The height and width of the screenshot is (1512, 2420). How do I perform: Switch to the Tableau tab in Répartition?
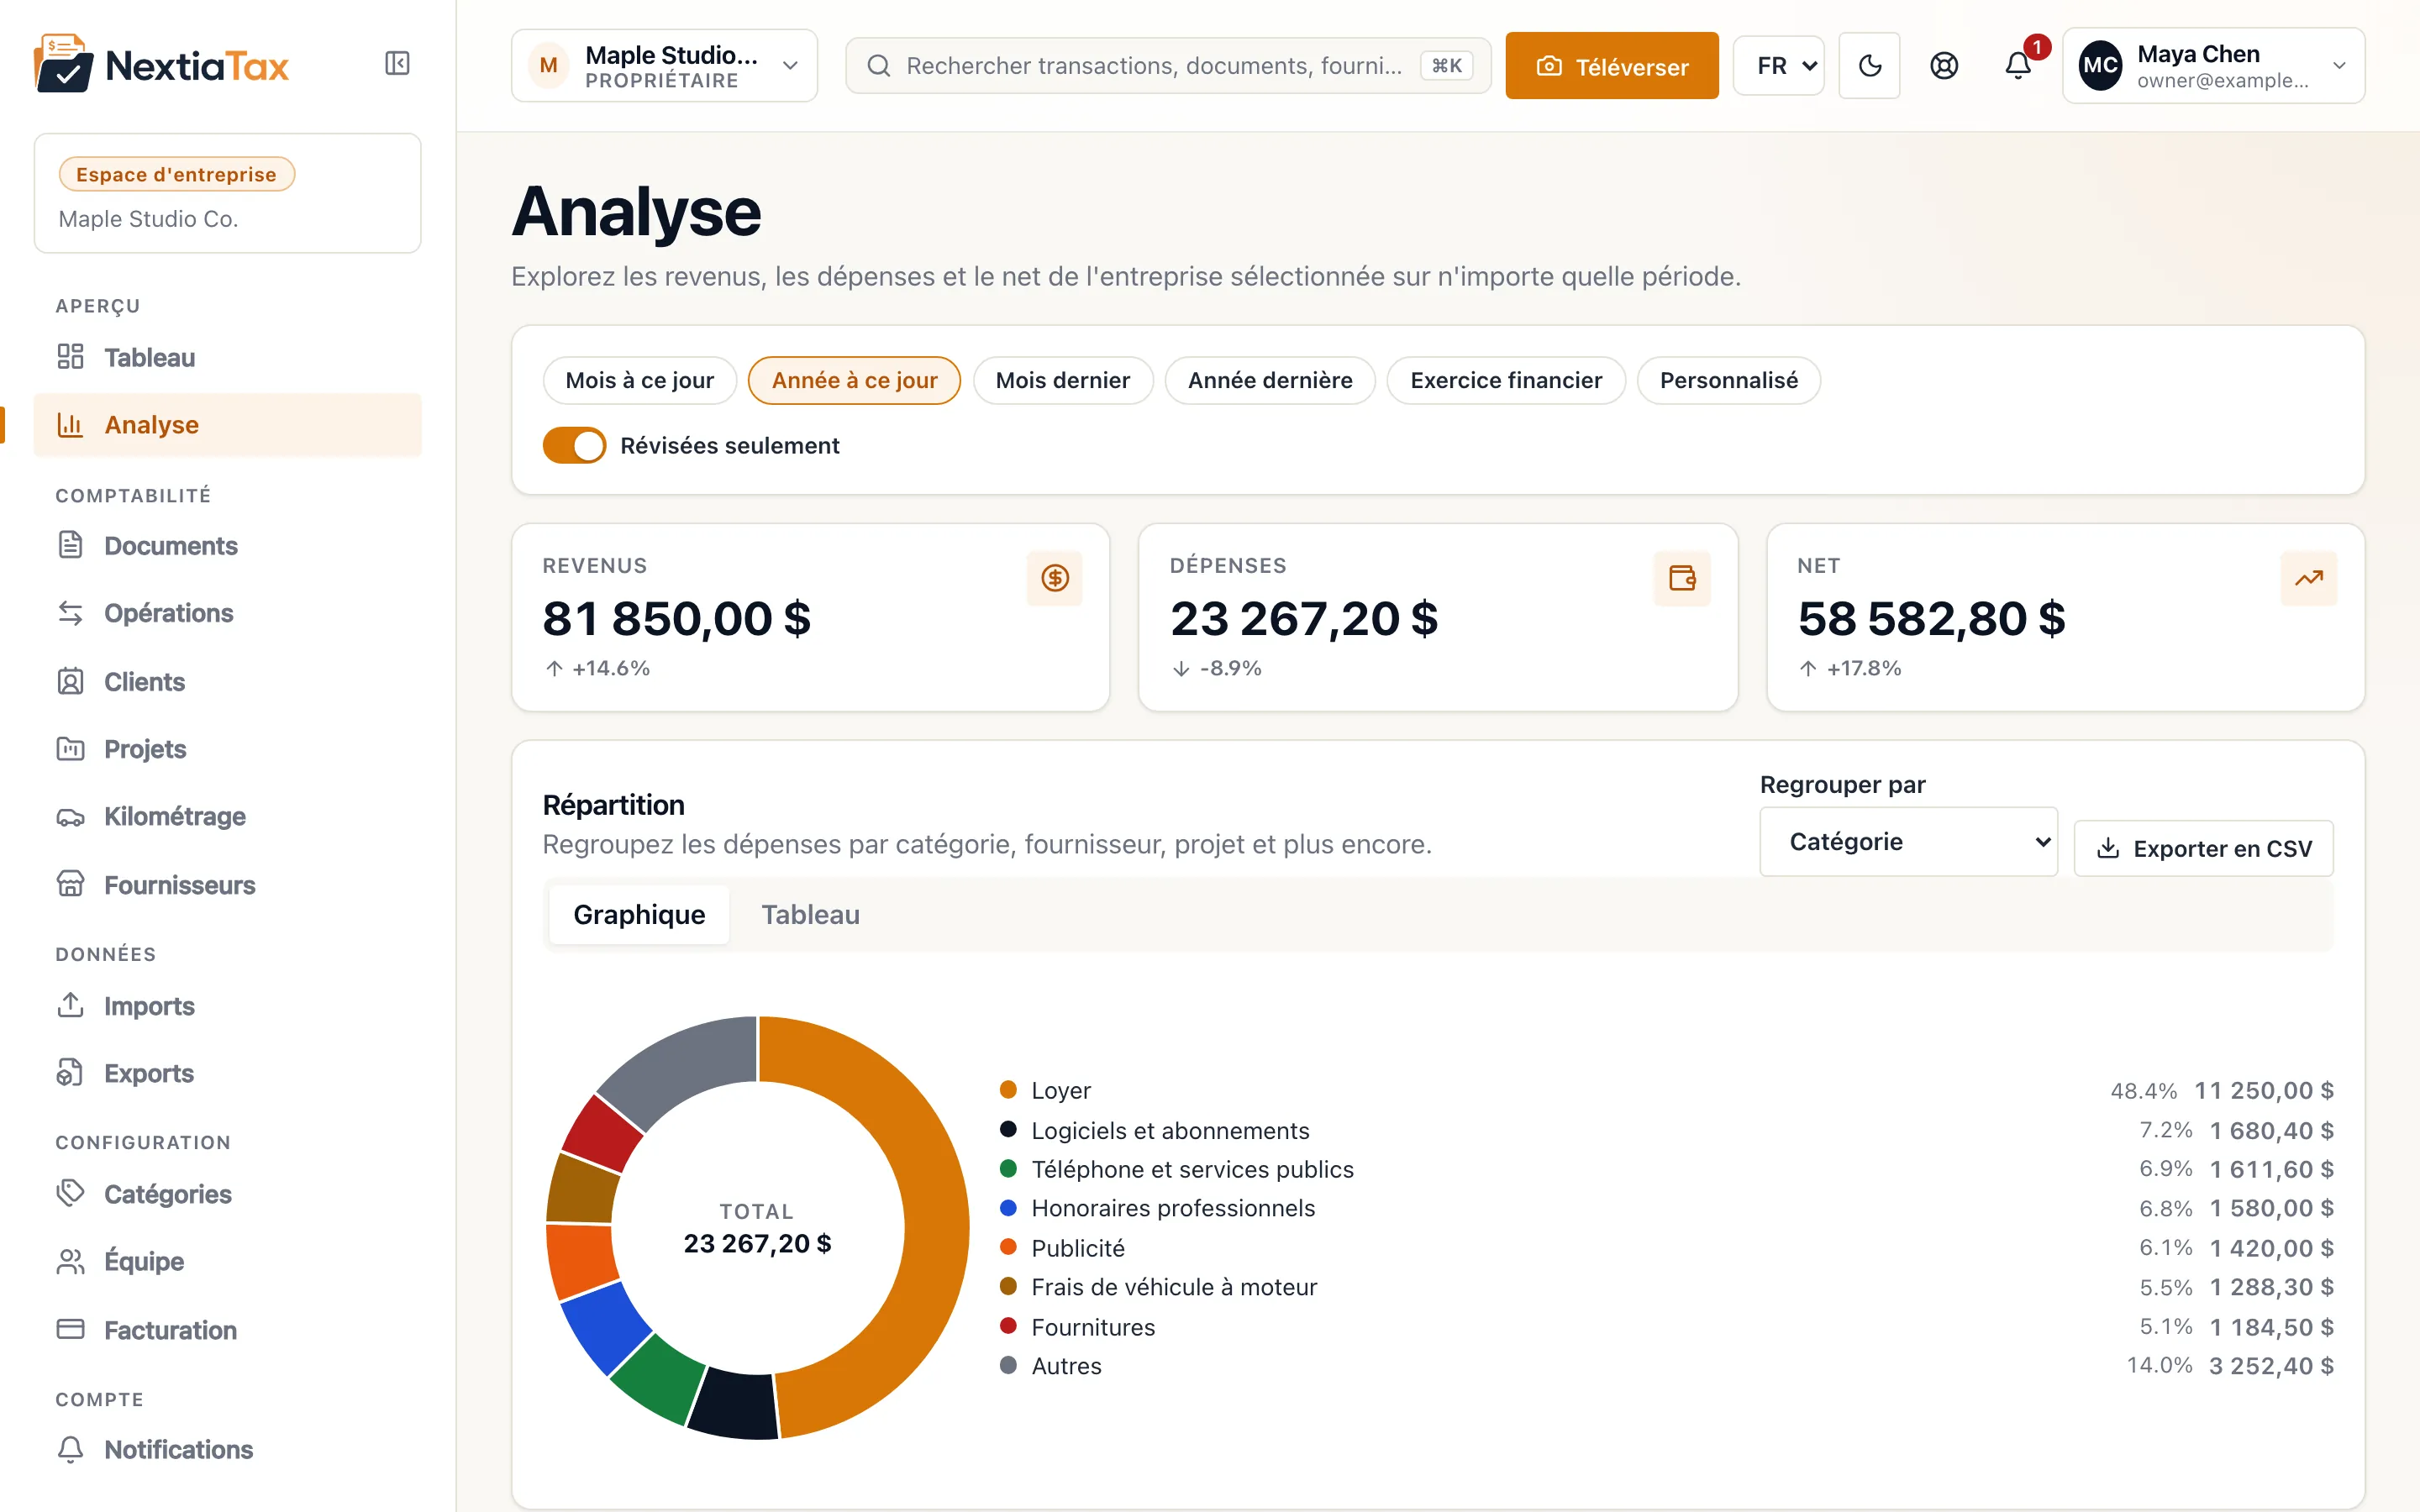pyautogui.click(x=810, y=914)
